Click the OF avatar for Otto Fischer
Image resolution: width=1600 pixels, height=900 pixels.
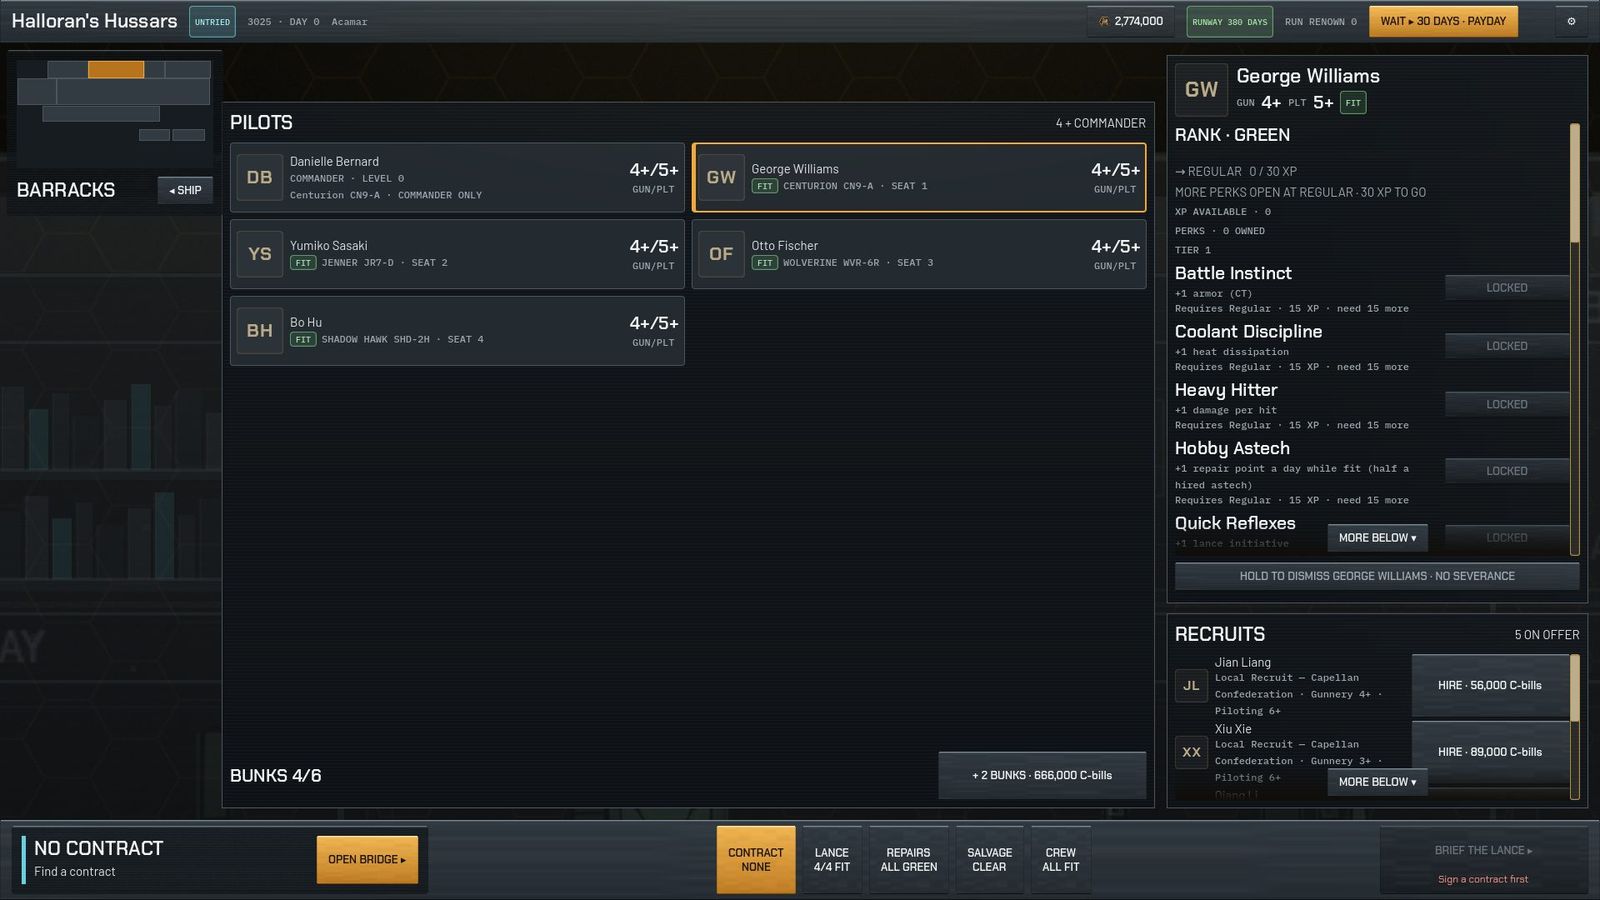[721, 254]
